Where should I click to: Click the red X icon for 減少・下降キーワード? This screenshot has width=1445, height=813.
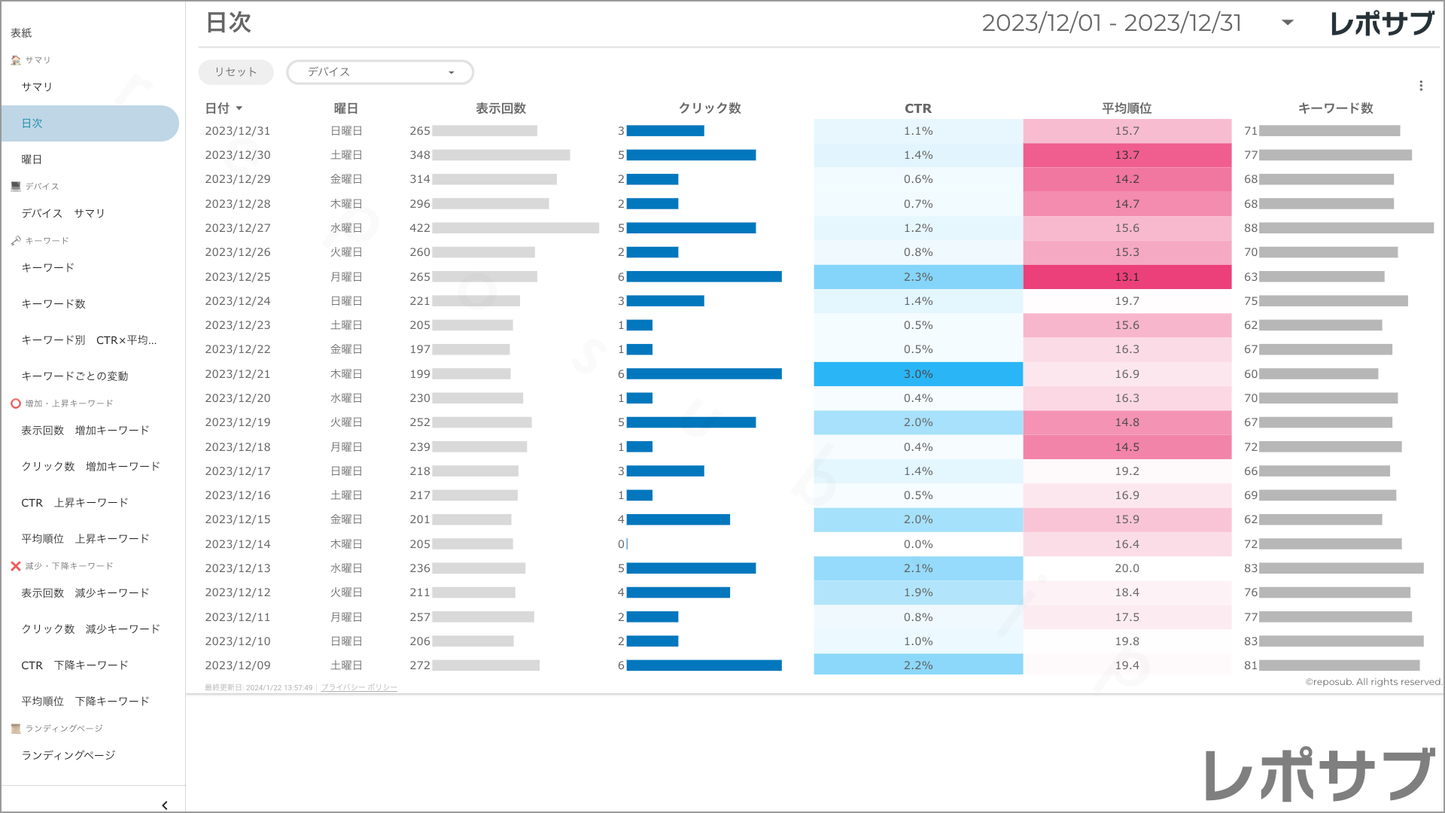(16, 566)
